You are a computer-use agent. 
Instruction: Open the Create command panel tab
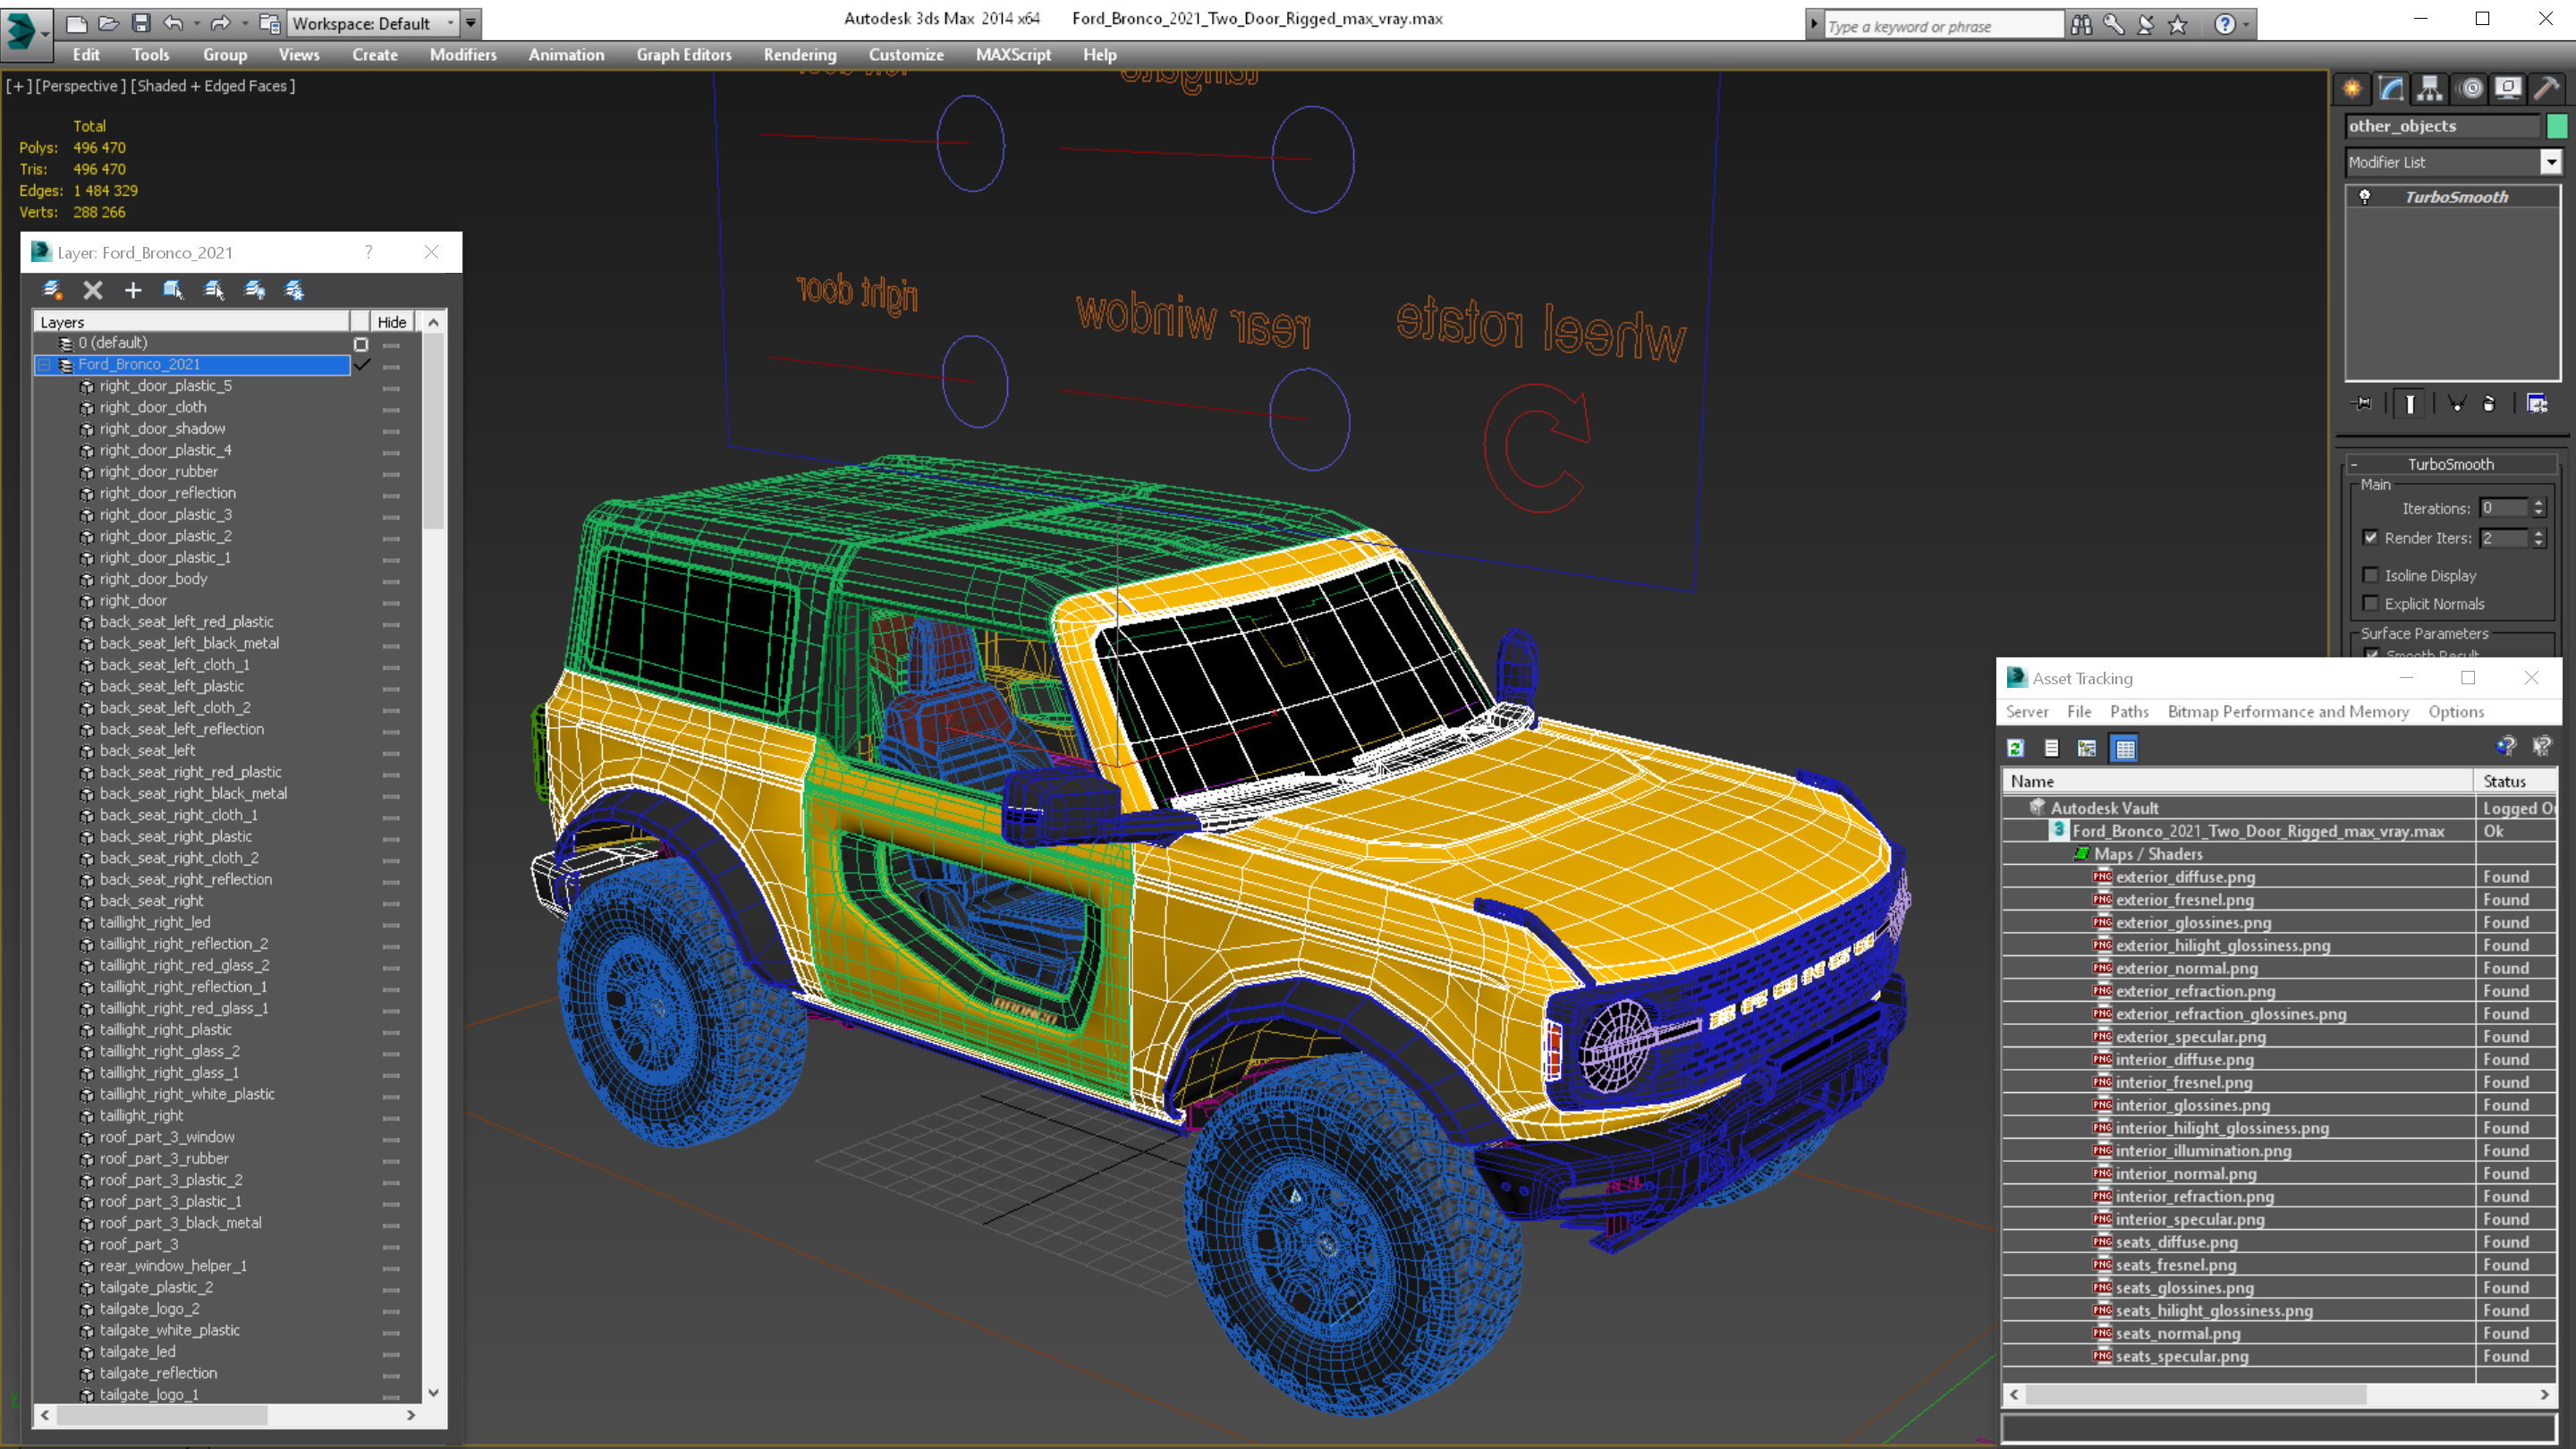[x=2352, y=89]
